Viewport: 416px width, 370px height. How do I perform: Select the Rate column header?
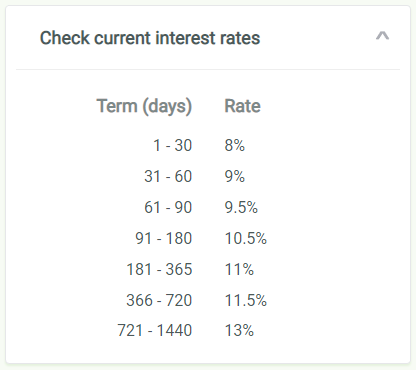242,106
